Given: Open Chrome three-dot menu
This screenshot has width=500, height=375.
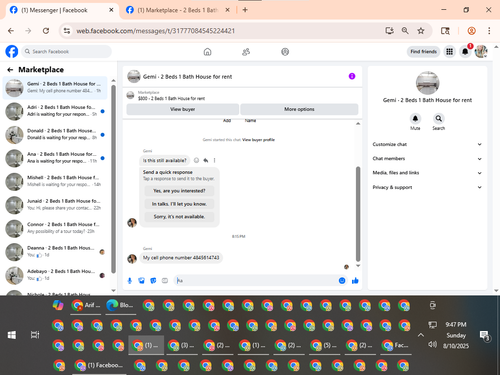Looking at the screenshot, I should 489,31.
